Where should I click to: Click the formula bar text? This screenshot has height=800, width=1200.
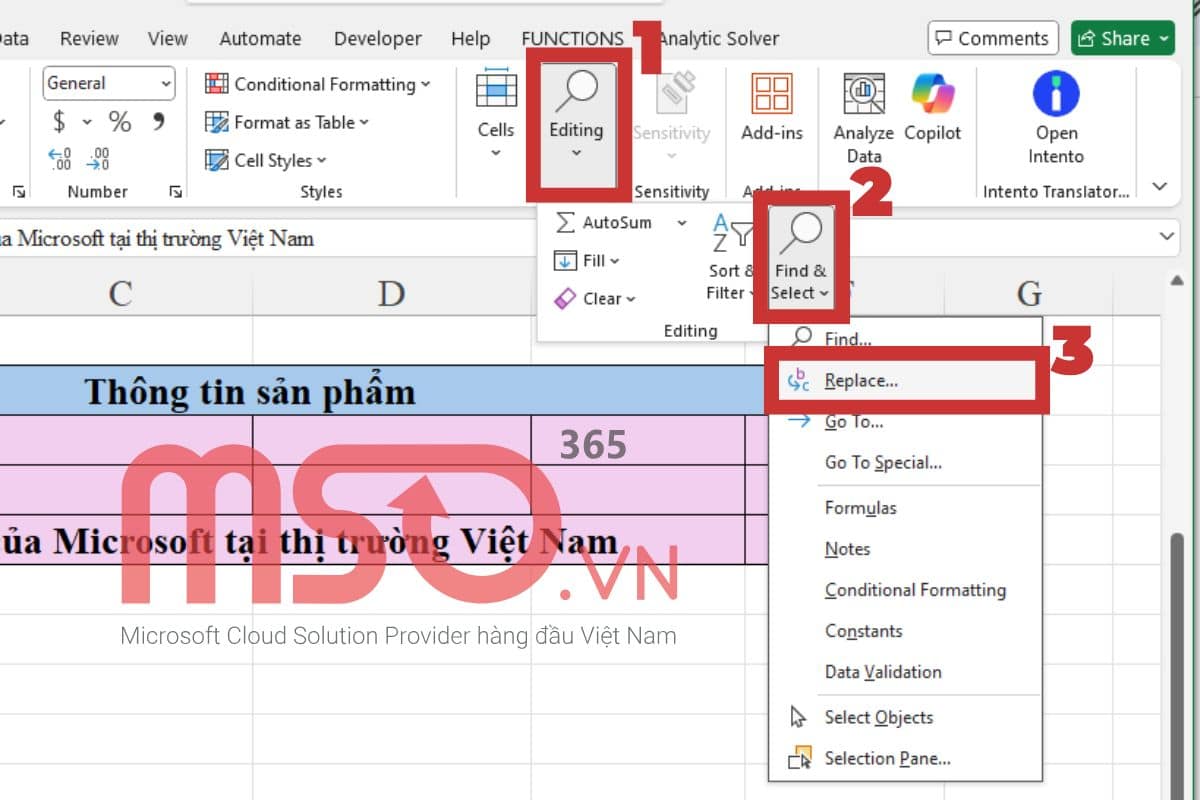(157, 238)
